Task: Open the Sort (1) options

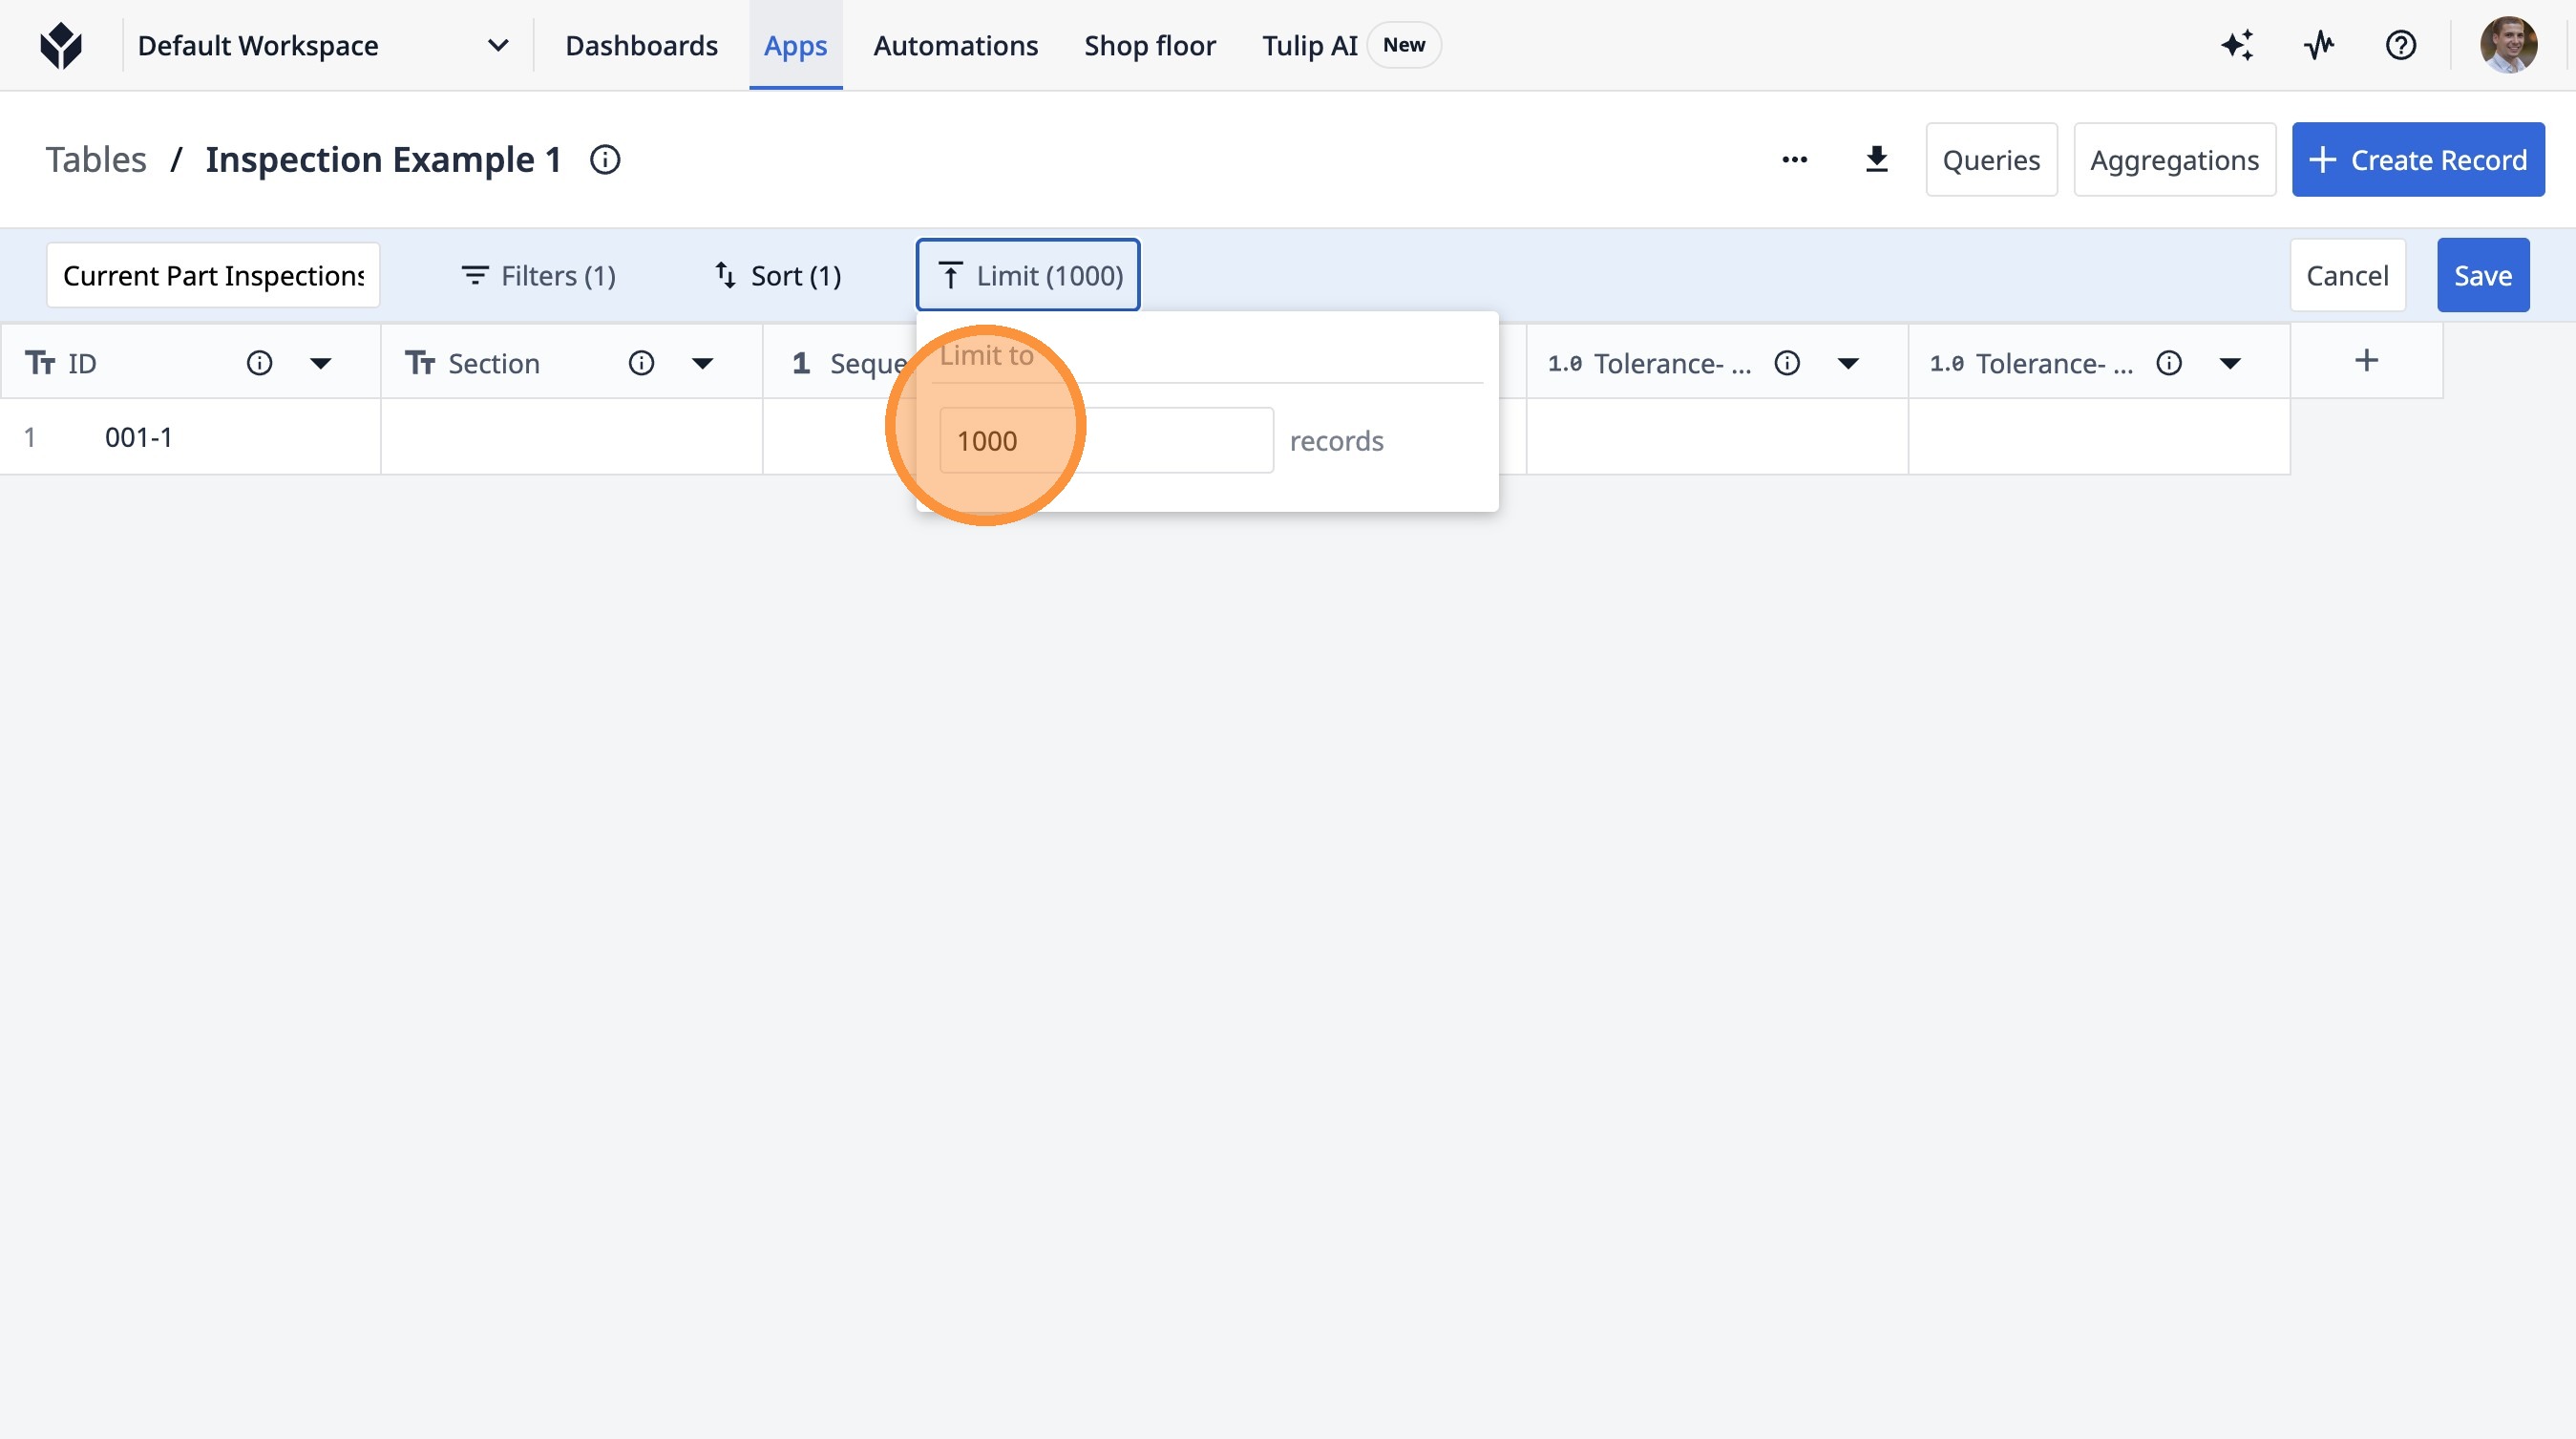Action: [778, 275]
